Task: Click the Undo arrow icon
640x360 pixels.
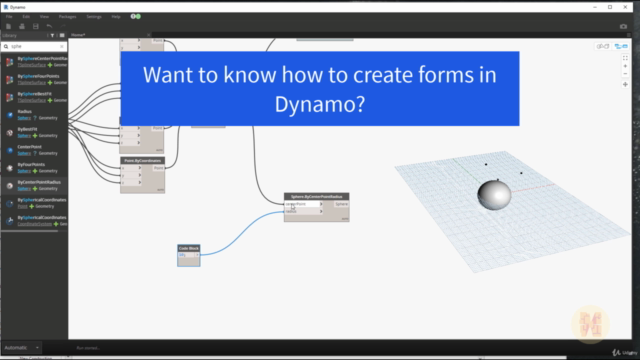Action: click(x=49, y=26)
